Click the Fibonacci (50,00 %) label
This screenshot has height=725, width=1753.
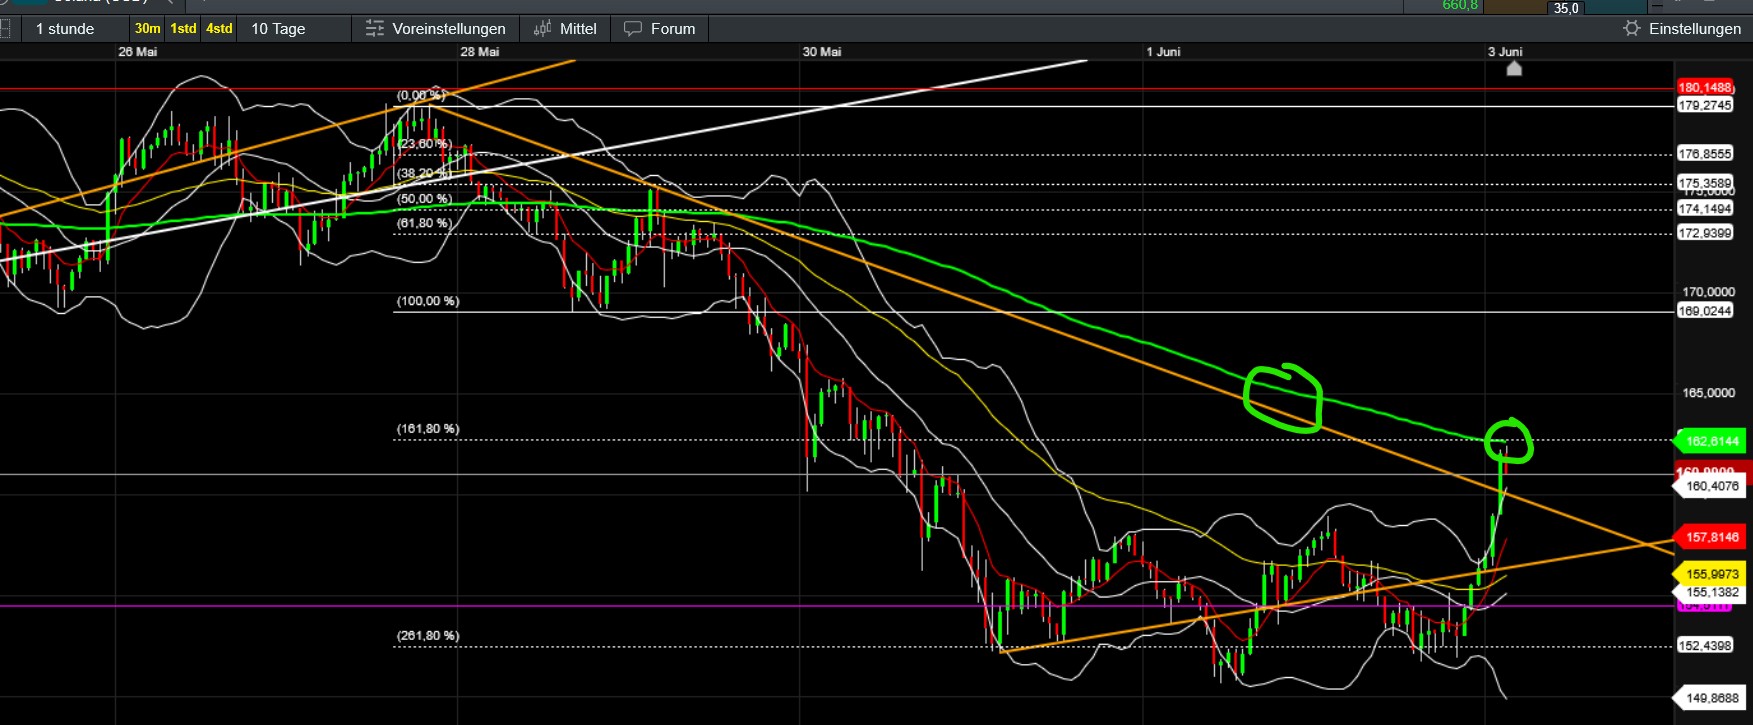point(424,199)
